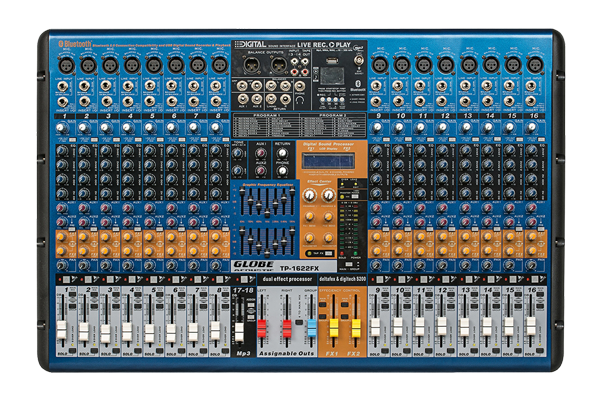Click the Program 1 selector knob in Effect Center
This screenshot has height=400, width=600.
pyautogui.click(x=310, y=195)
